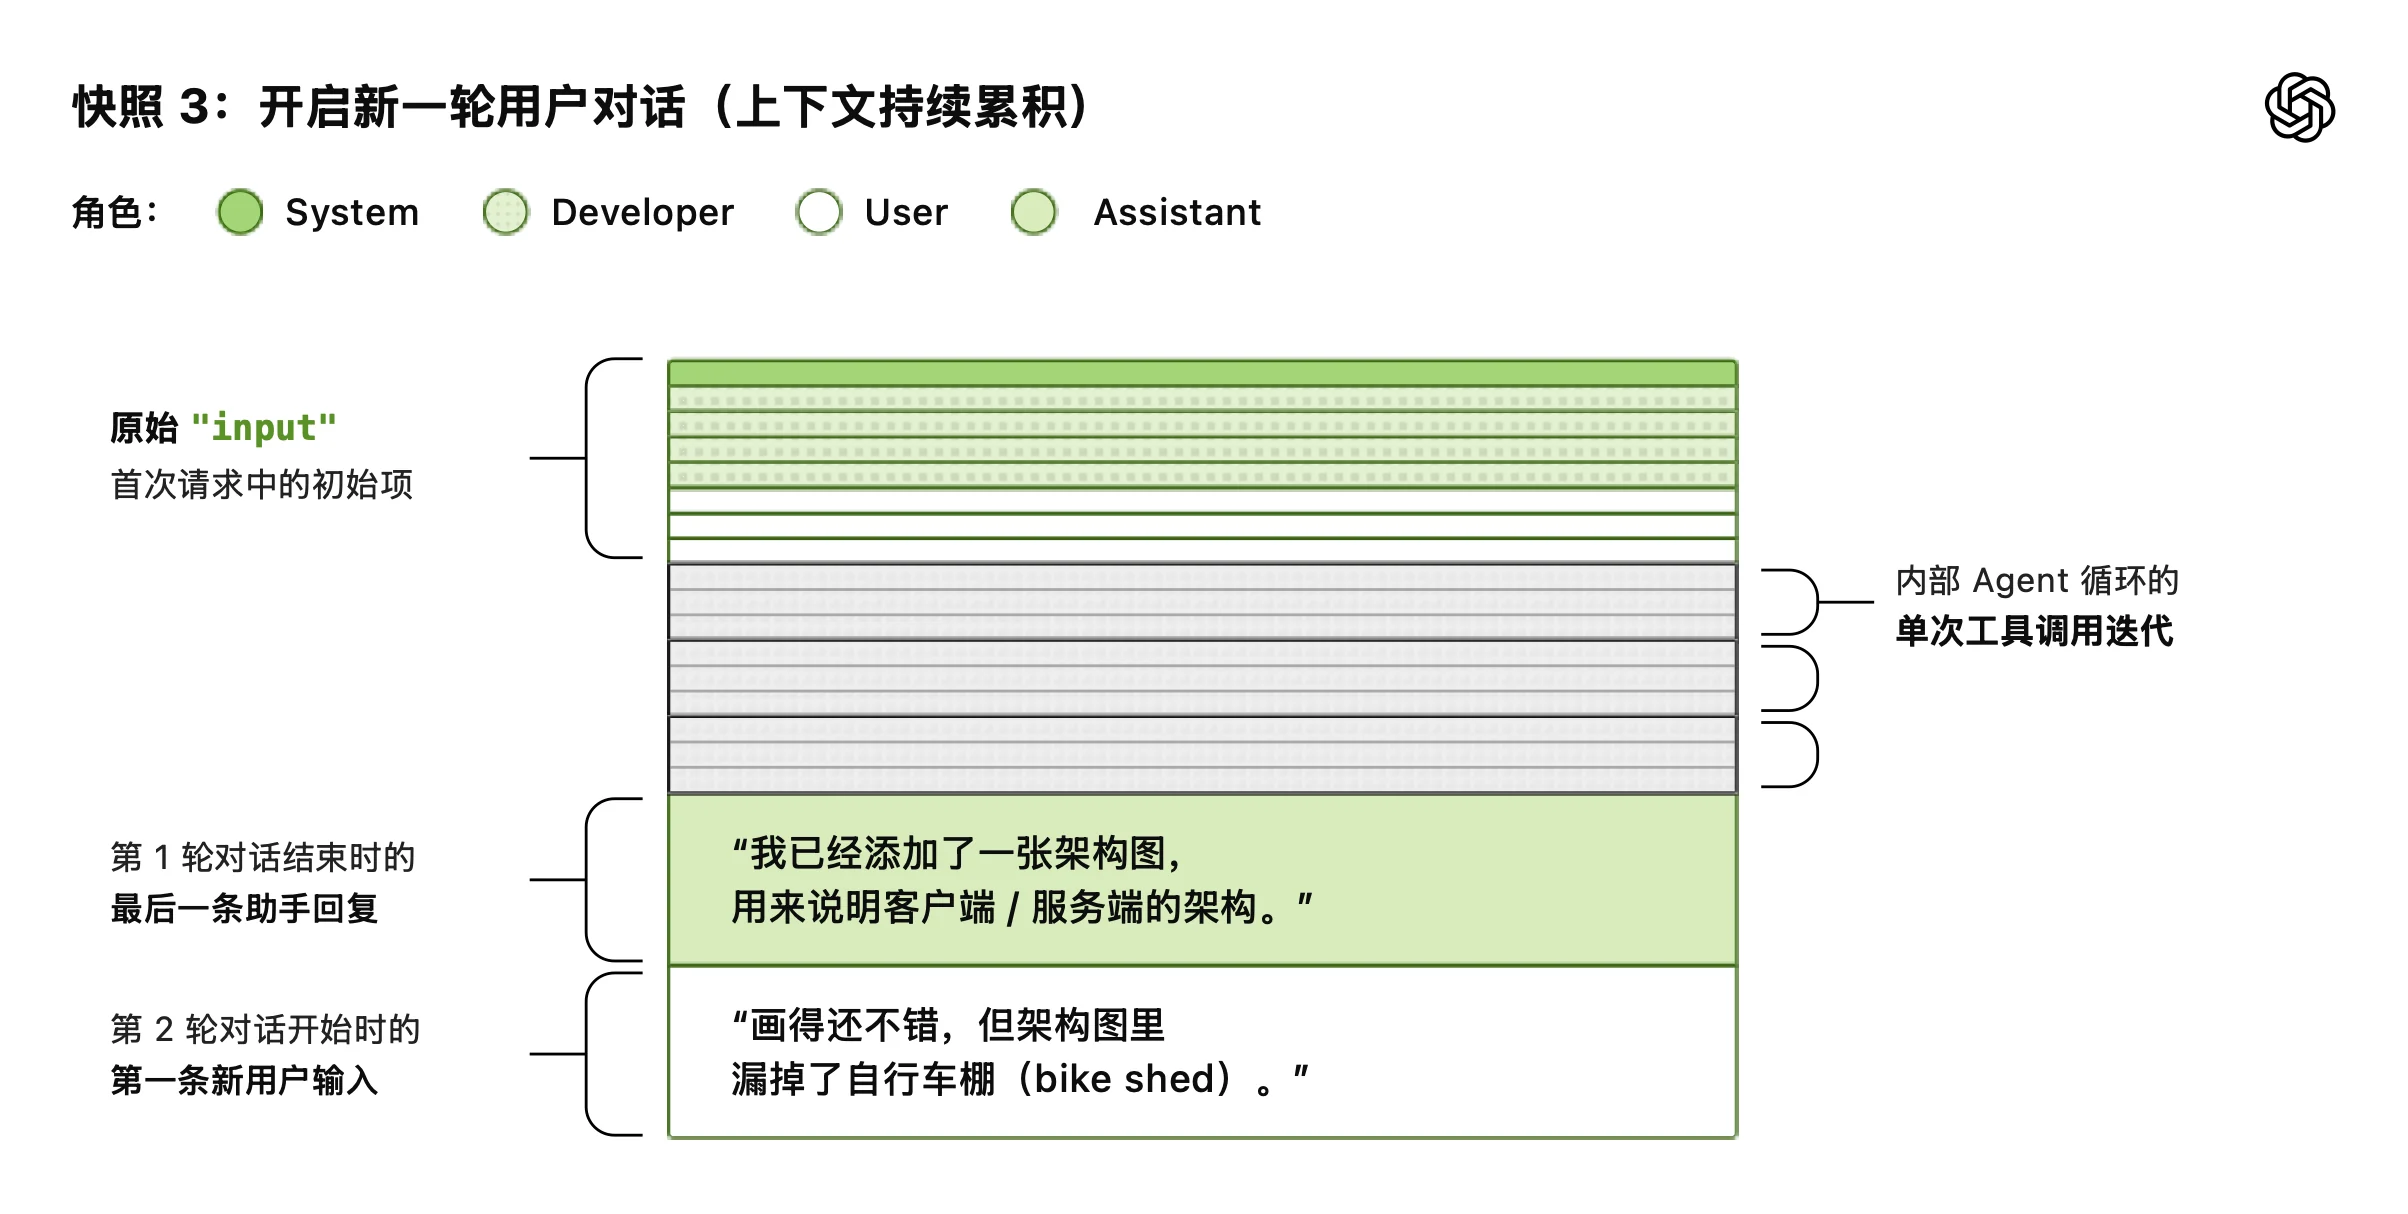This screenshot has width=2408, height=1214.
Task: Select the System legend label
Action: [352, 212]
